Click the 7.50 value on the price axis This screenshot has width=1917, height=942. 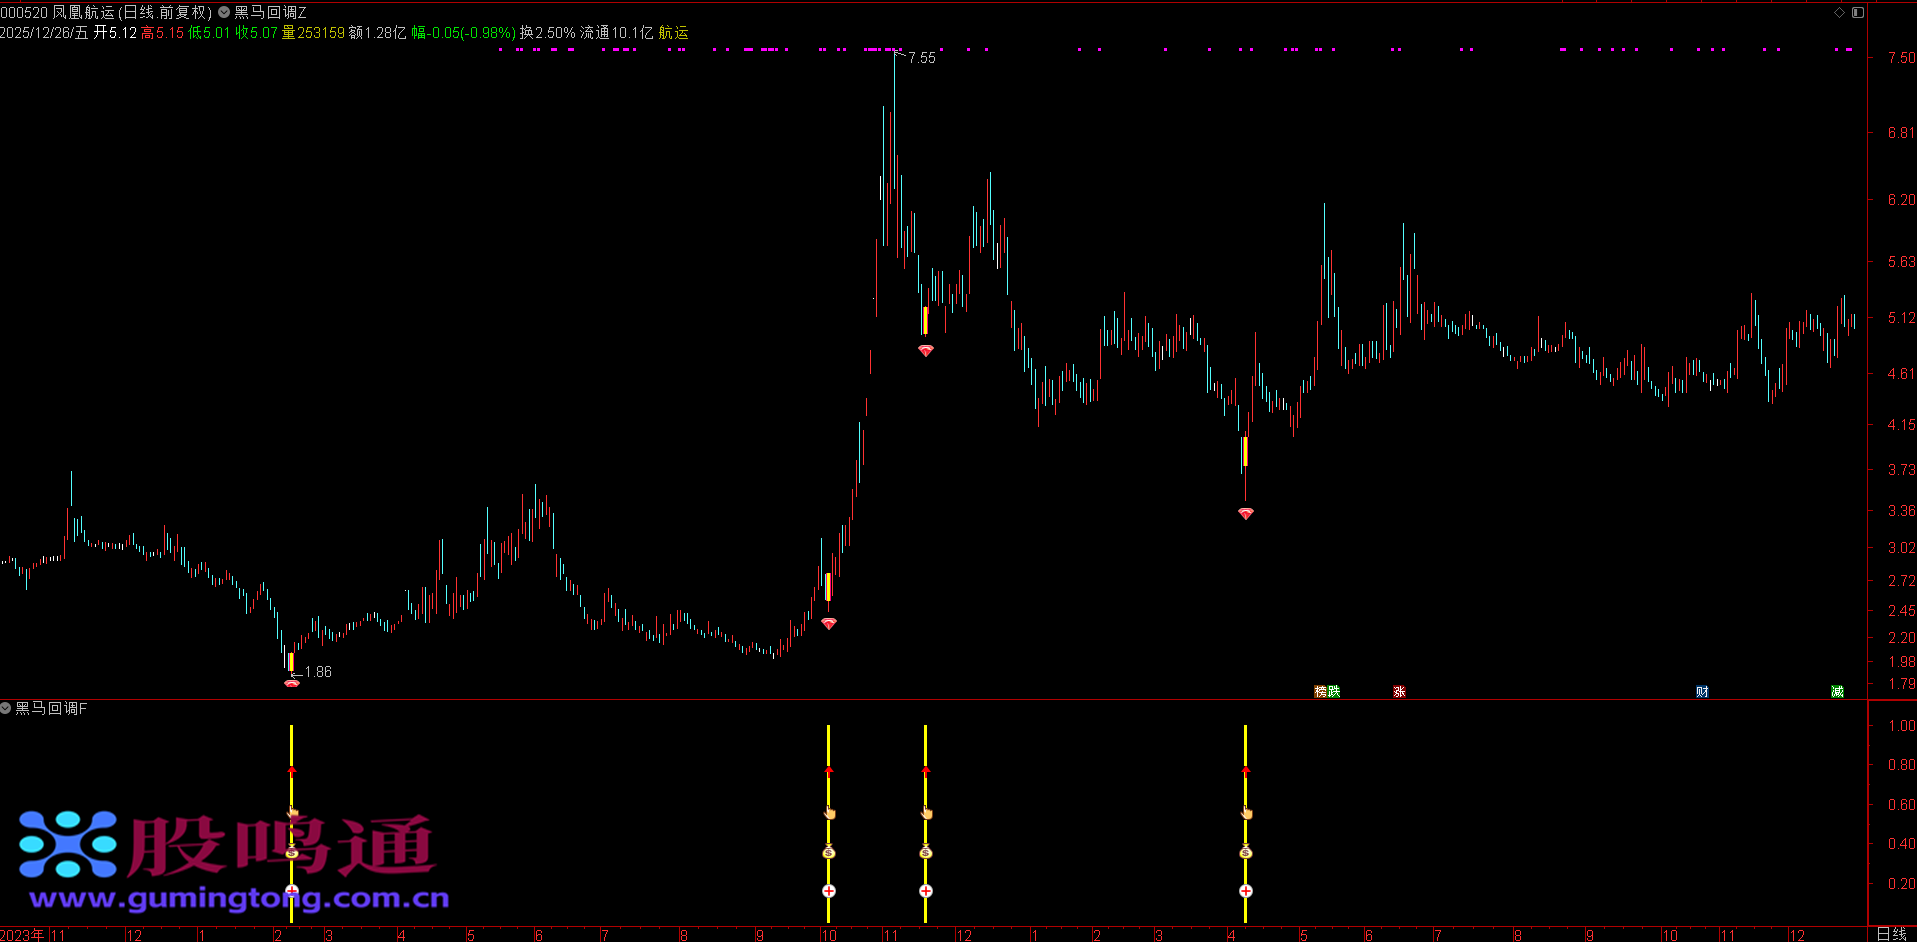tap(1901, 58)
